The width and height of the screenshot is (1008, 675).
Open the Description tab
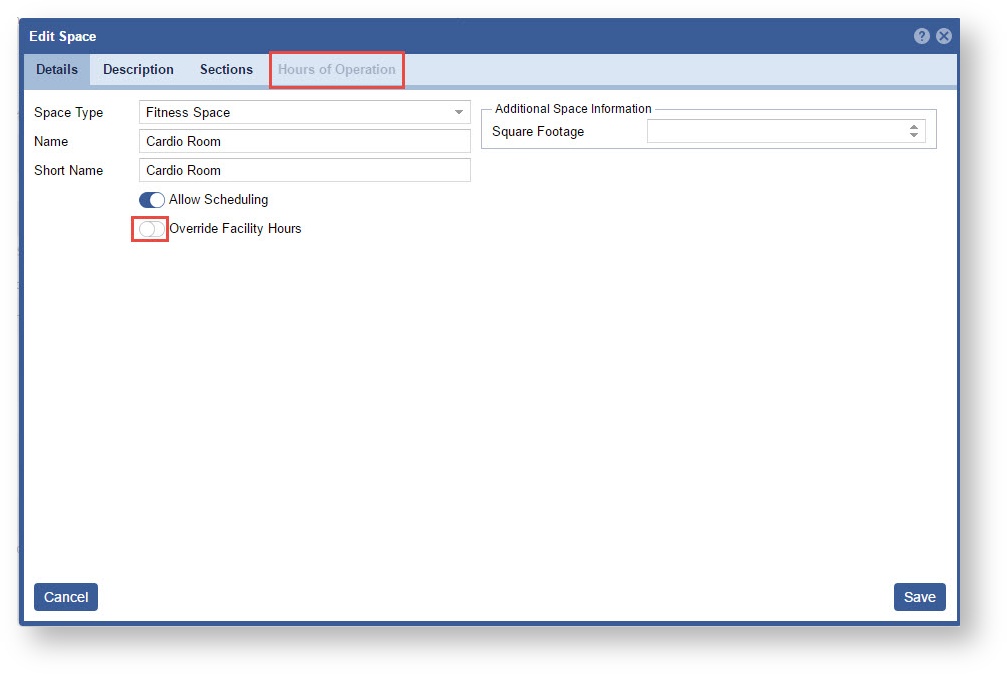(x=138, y=70)
